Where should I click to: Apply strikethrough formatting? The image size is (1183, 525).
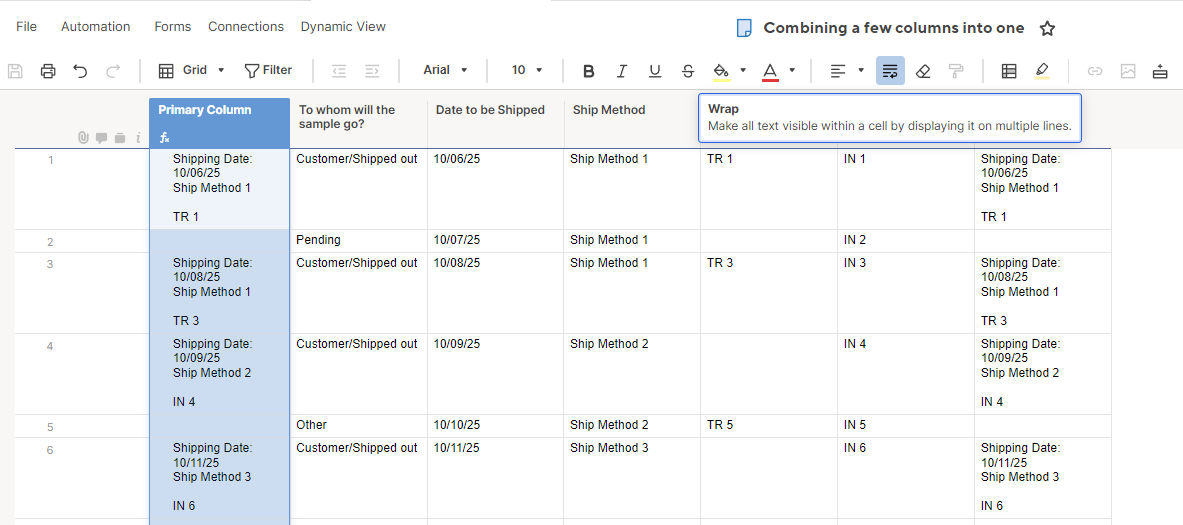click(x=688, y=70)
